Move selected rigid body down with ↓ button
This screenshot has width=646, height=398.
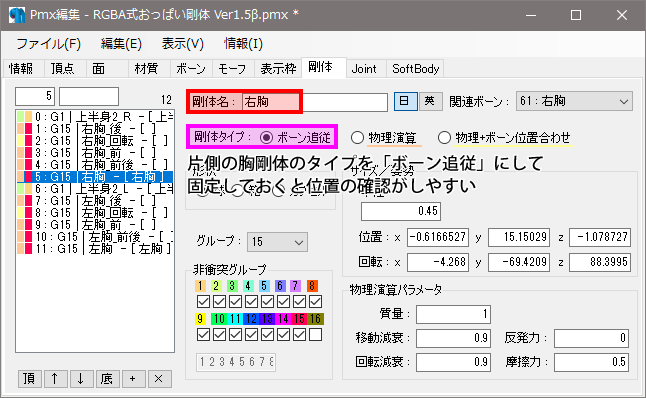coord(81,378)
